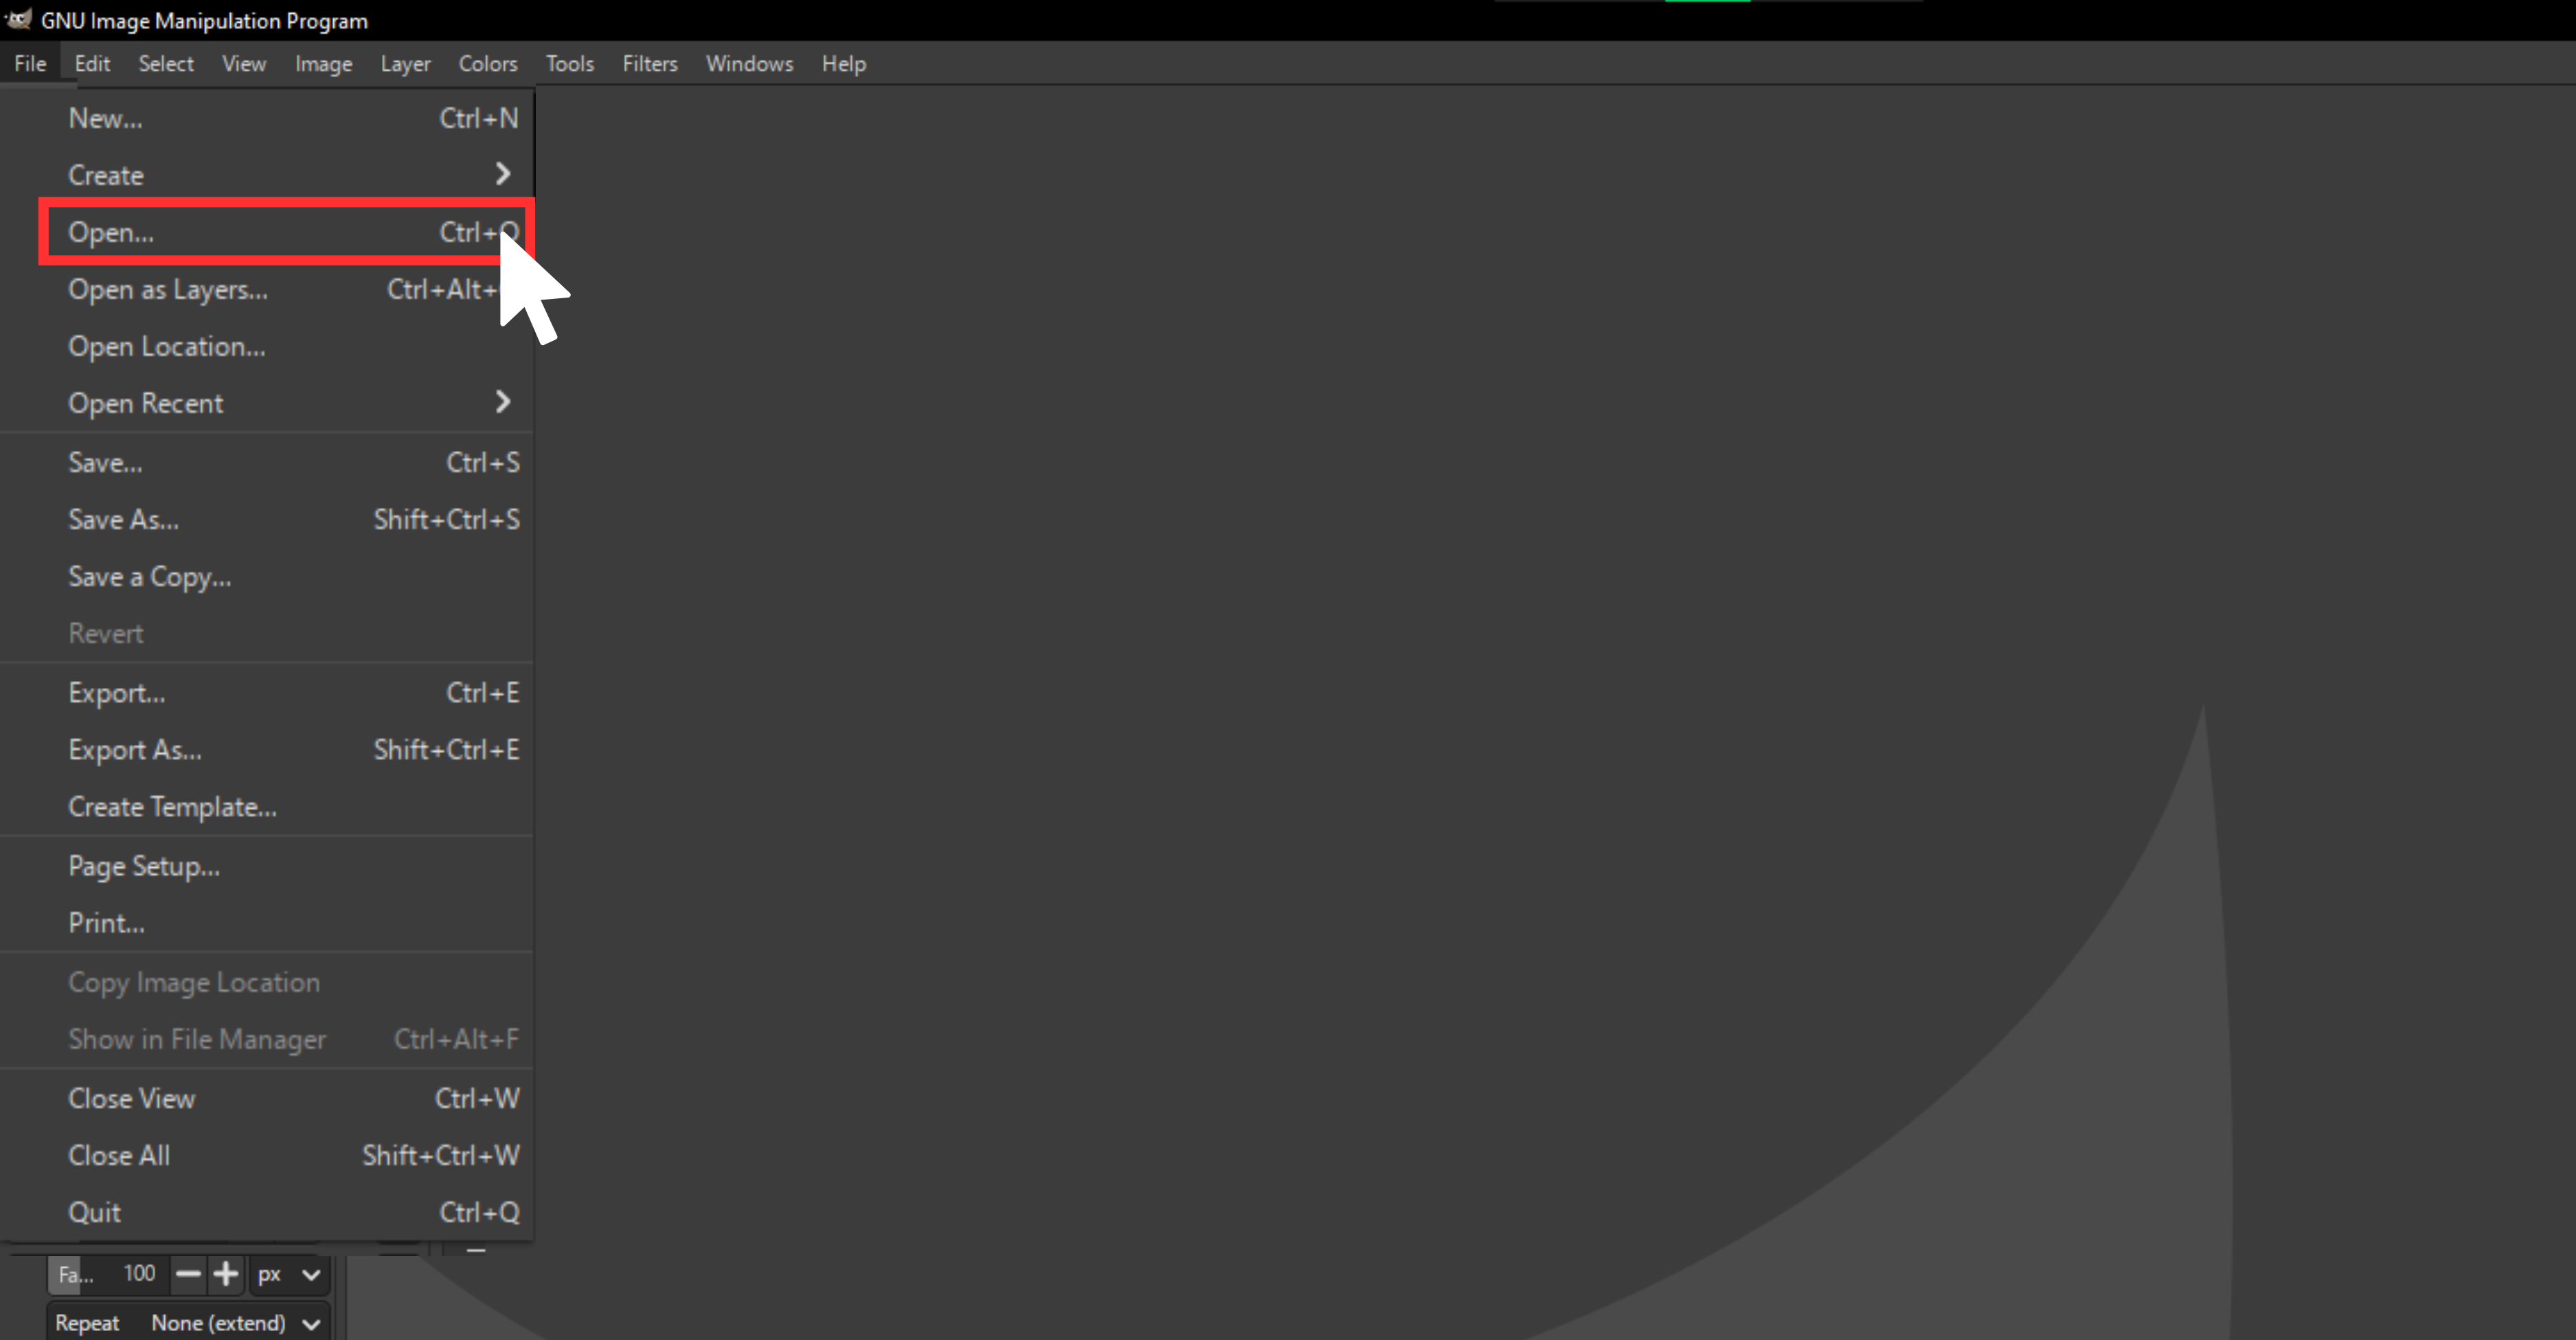This screenshot has height=1340, width=2576.
Task: Choose Print... from the File menu
Action: (x=268, y=922)
